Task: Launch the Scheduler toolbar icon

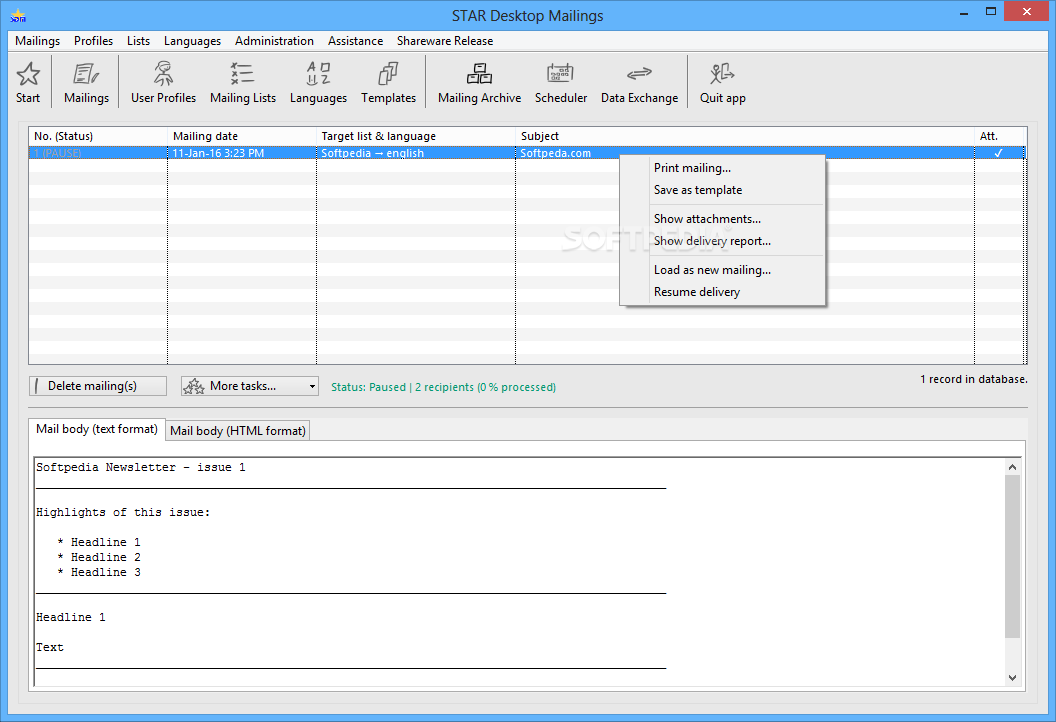Action: pyautogui.click(x=560, y=73)
